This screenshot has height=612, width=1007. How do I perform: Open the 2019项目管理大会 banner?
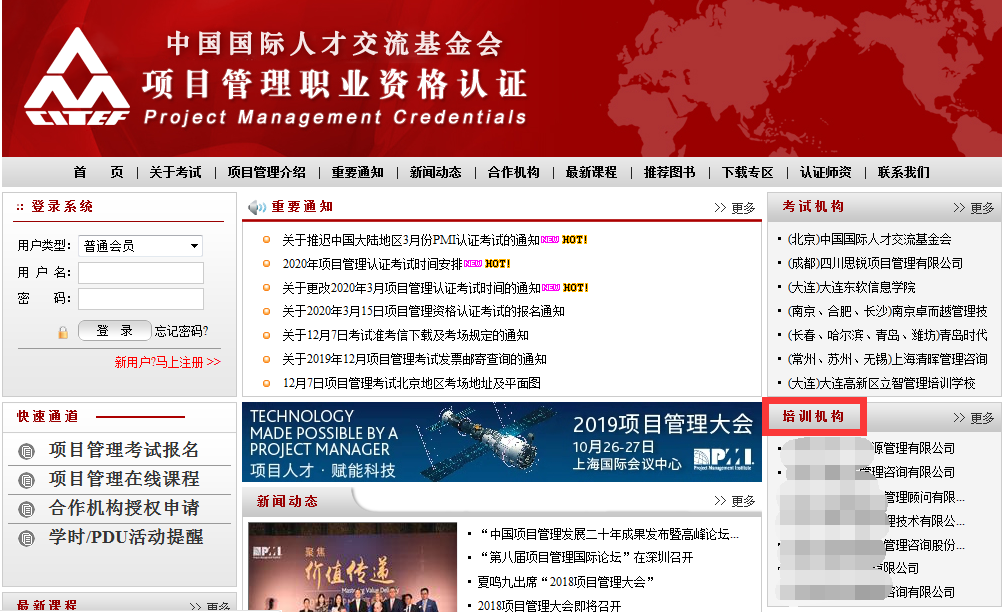coord(501,442)
